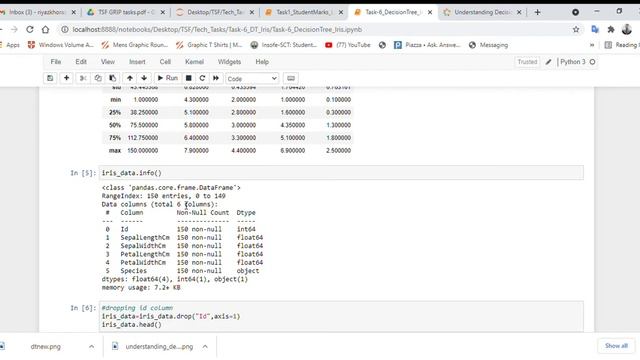640x360 pixels.
Task: Interrupt the kernel with the stop icon
Action: 189,78
